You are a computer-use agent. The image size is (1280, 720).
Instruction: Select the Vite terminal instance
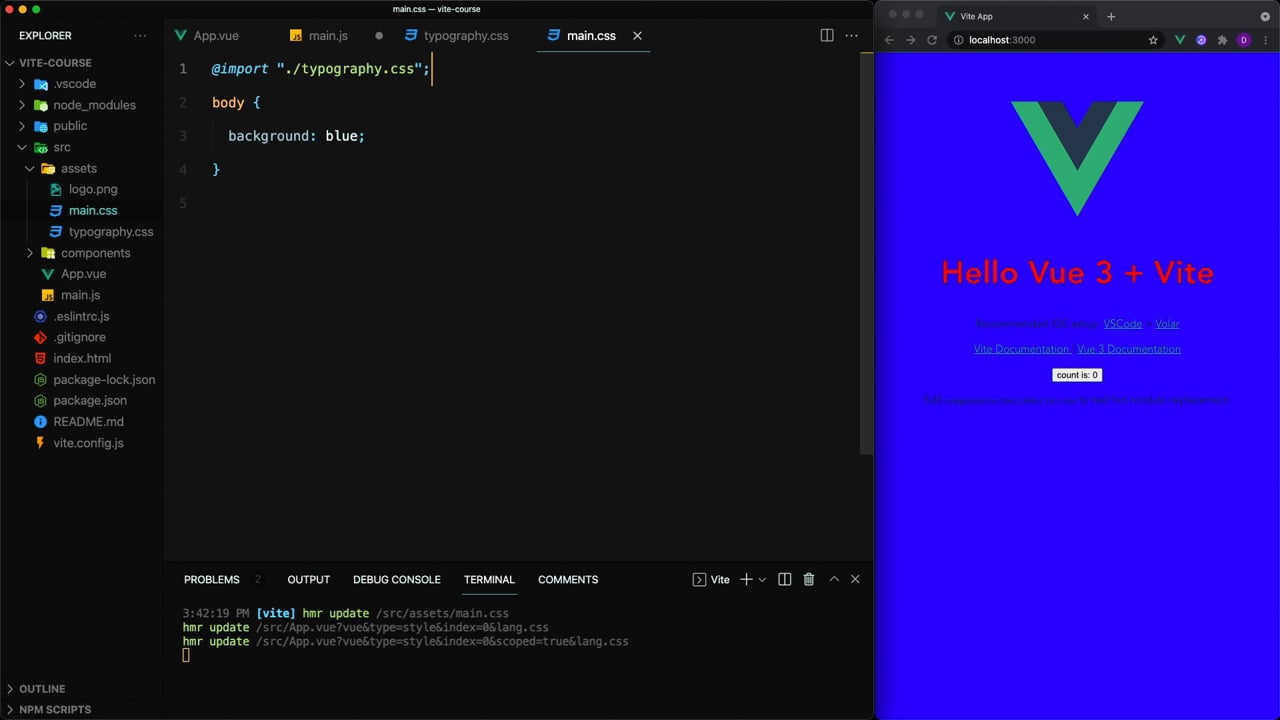(x=711, y=579)
